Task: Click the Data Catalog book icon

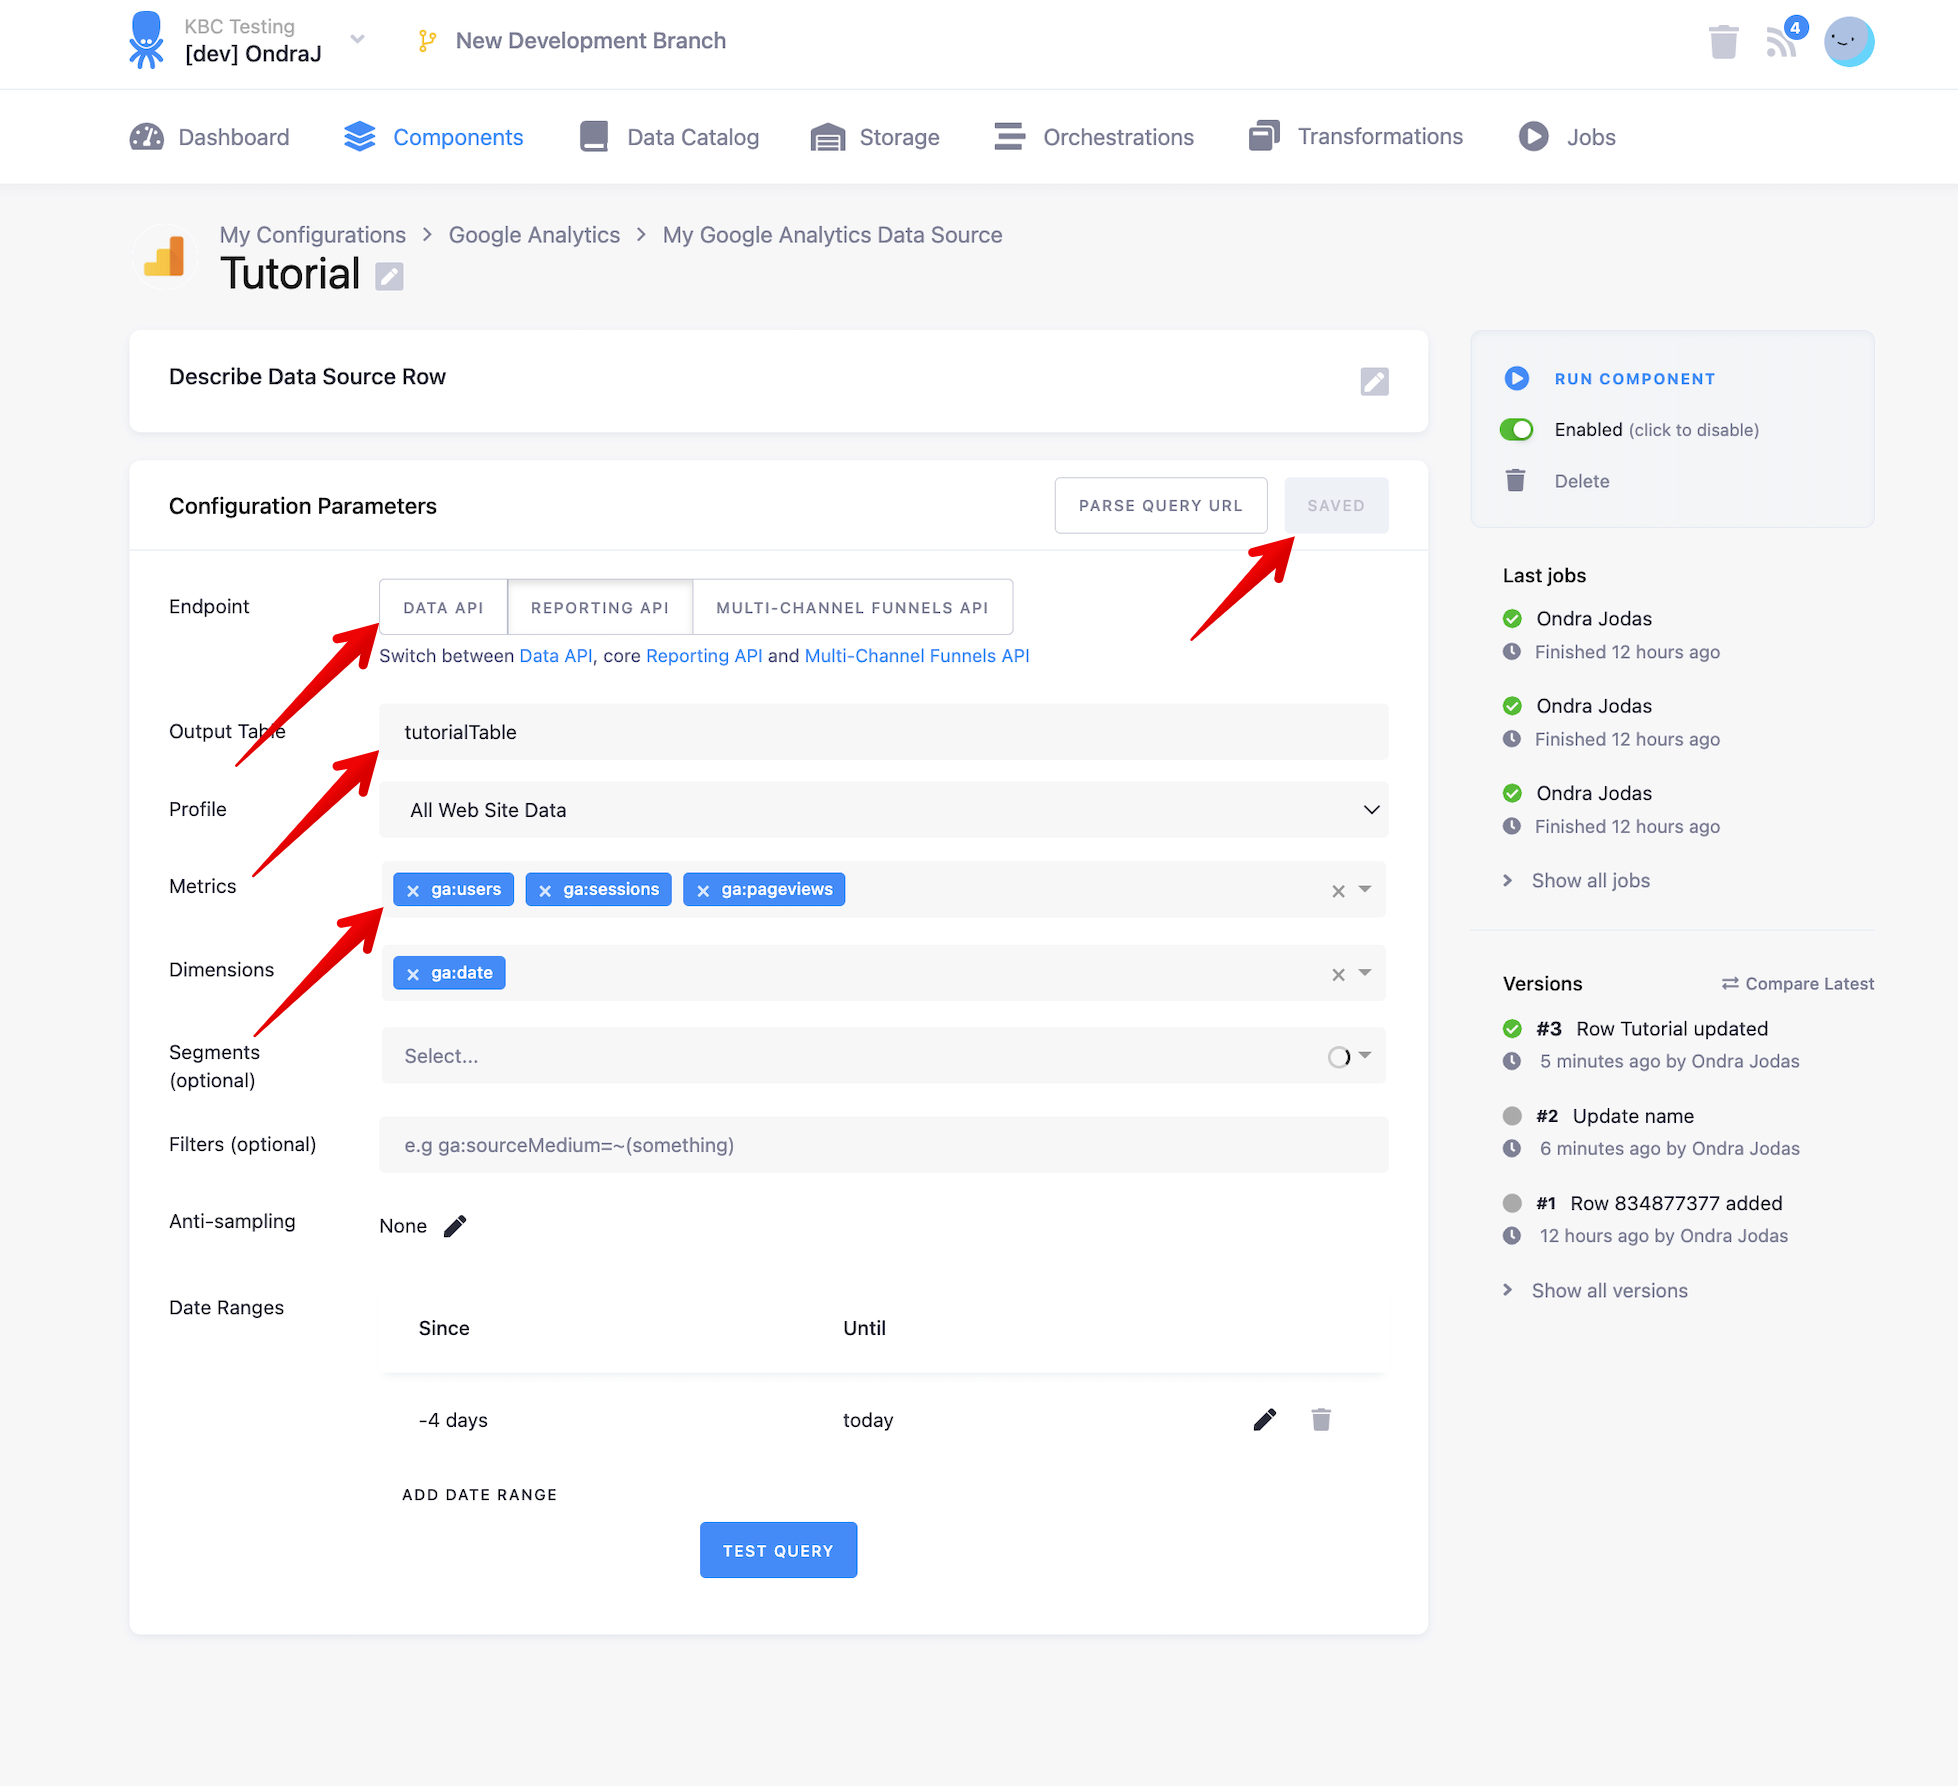Action: (x=594, y=136)
